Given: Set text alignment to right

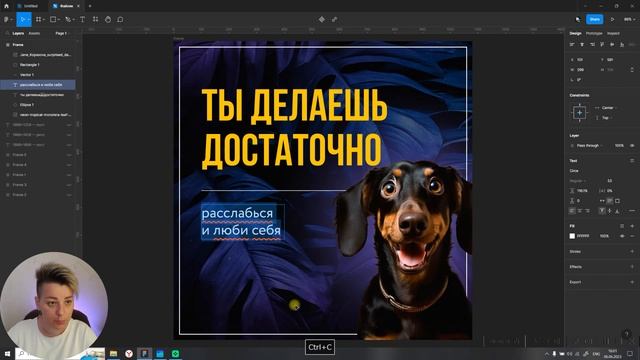Looking at the screenshot, I should pos(587,211).
